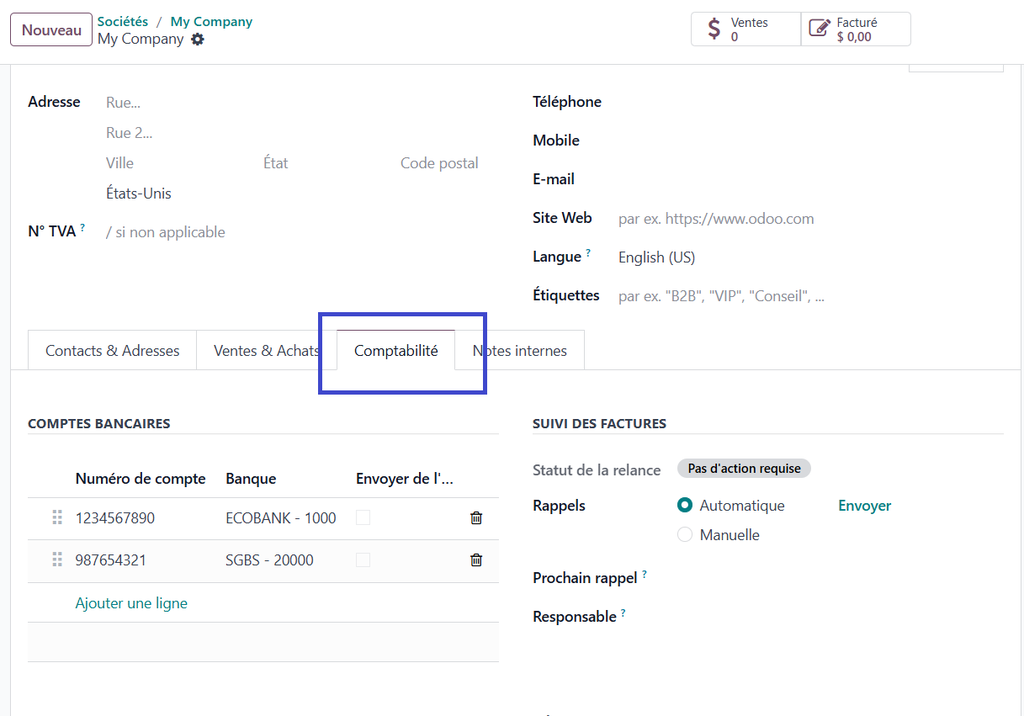Click the Code postal field
This screenshot has height=716, width=1024.
pyautogui.click(x=440, y=163)
